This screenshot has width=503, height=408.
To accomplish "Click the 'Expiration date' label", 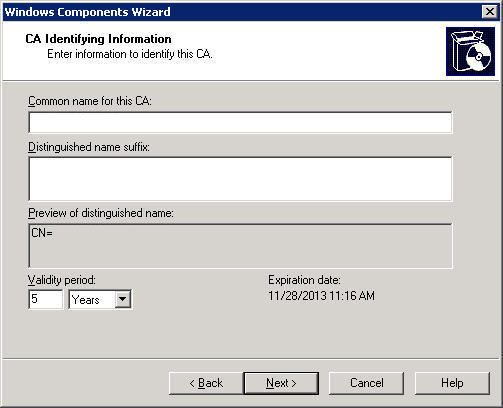I will tap(304, 280).
